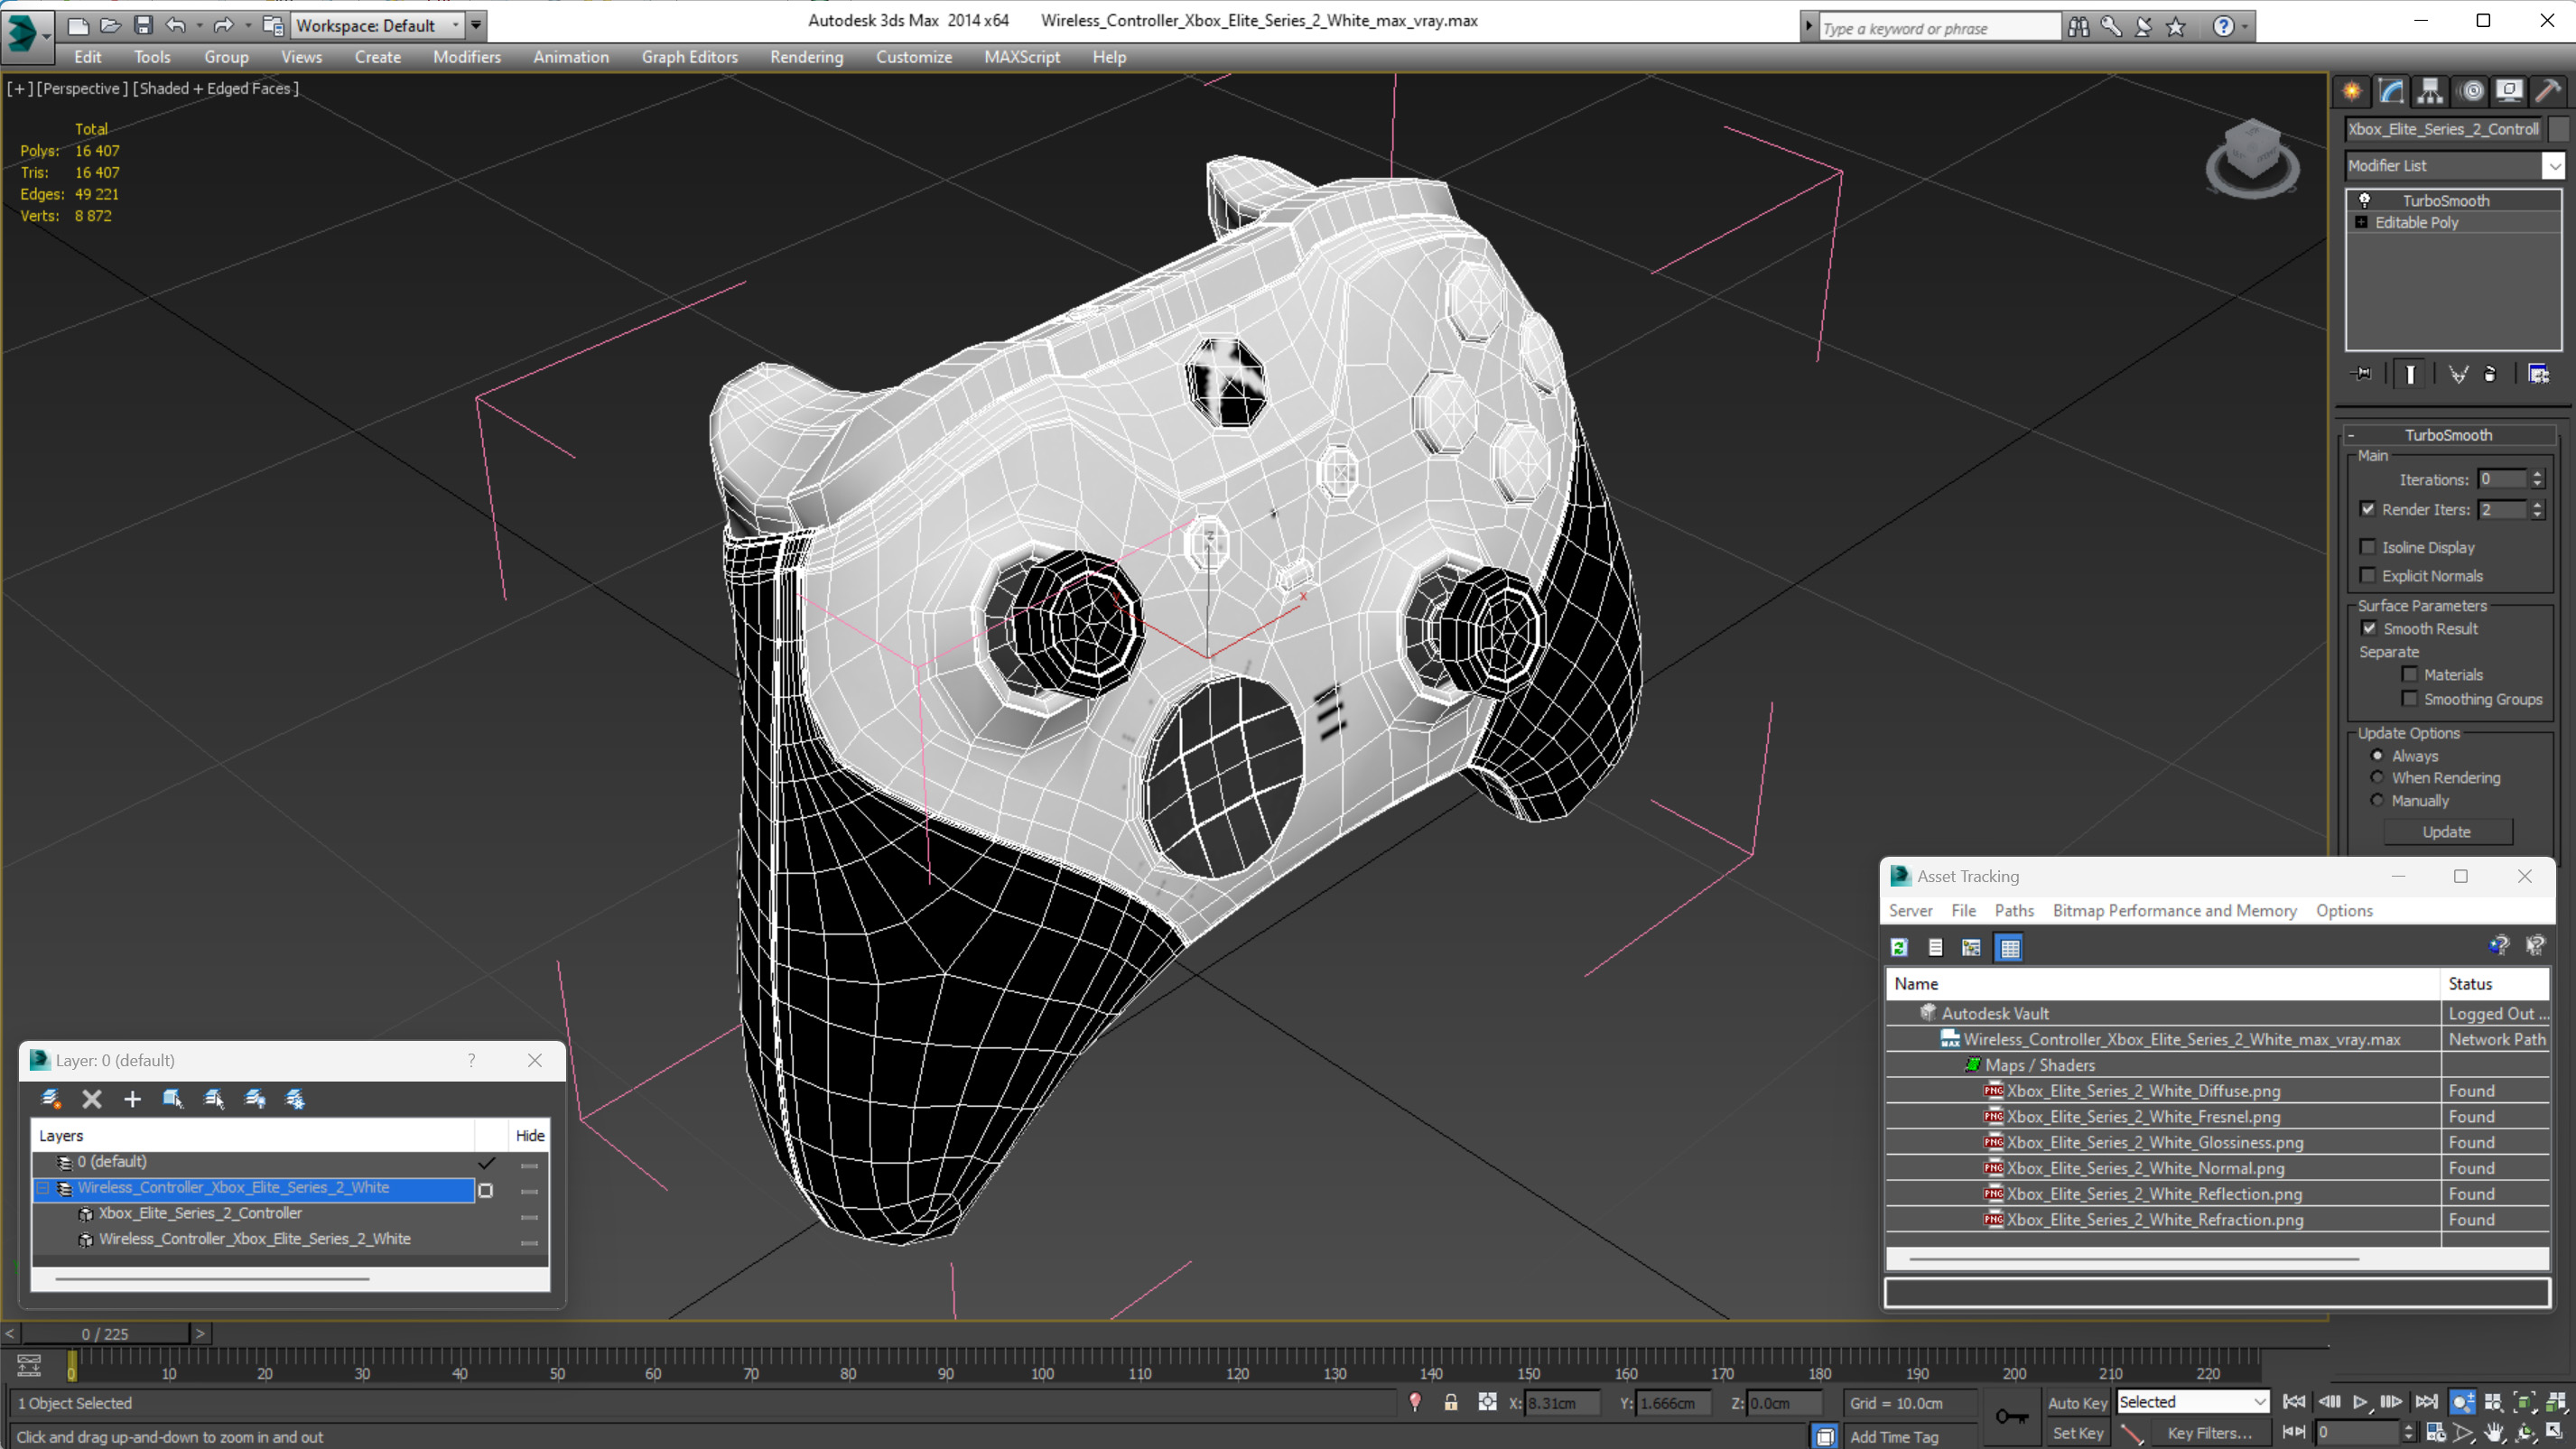This screenshot has height=1449, width=2576.
Task: Click the Open File icon
Action: click(111, 25)
